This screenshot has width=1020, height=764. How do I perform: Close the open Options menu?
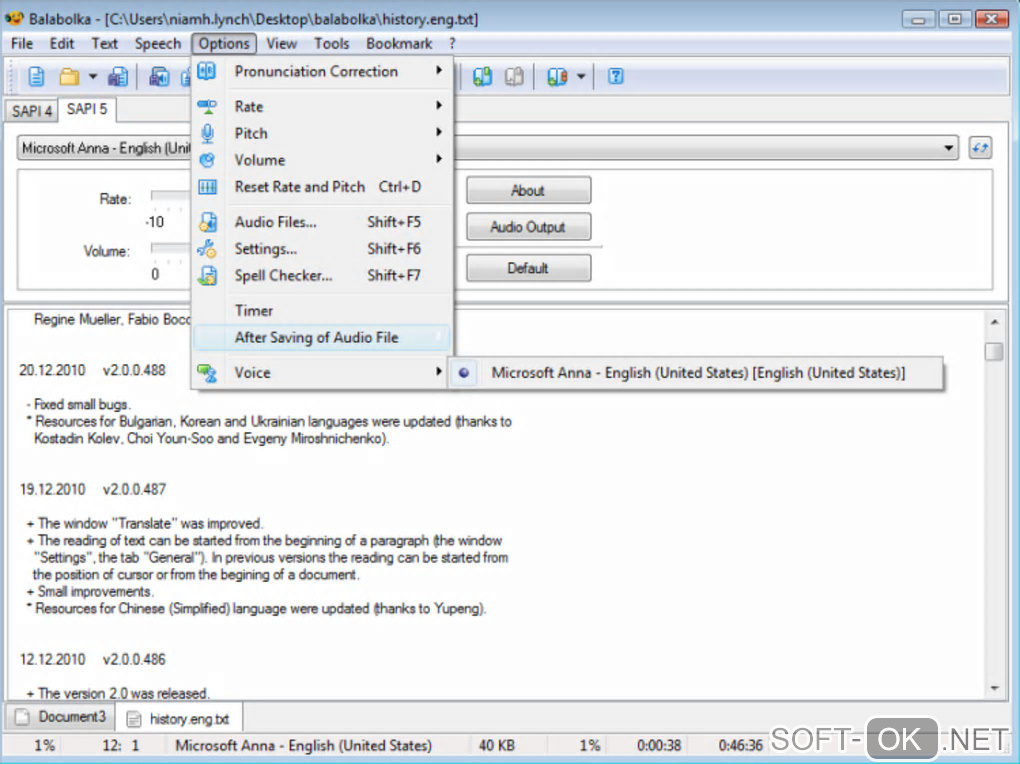point(224,44)
